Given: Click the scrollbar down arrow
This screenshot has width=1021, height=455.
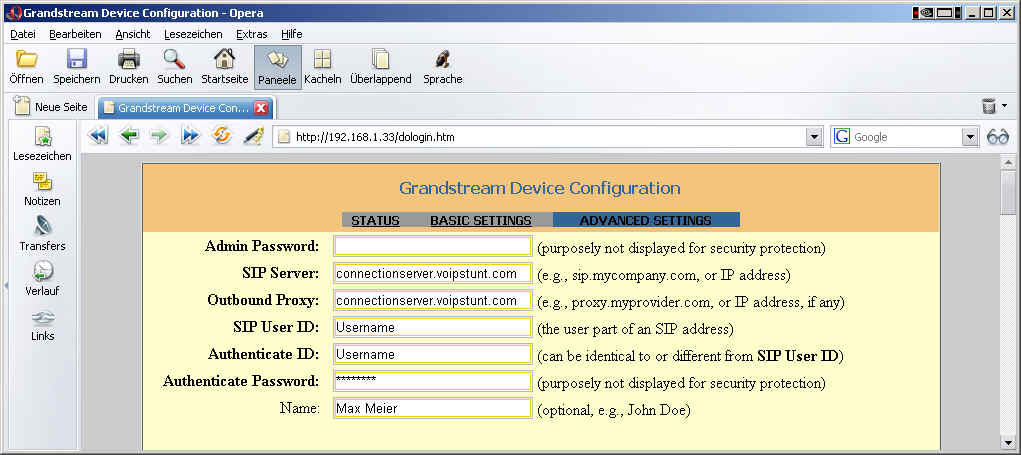Looking at the screenshot, I should tap(1008, 442).
